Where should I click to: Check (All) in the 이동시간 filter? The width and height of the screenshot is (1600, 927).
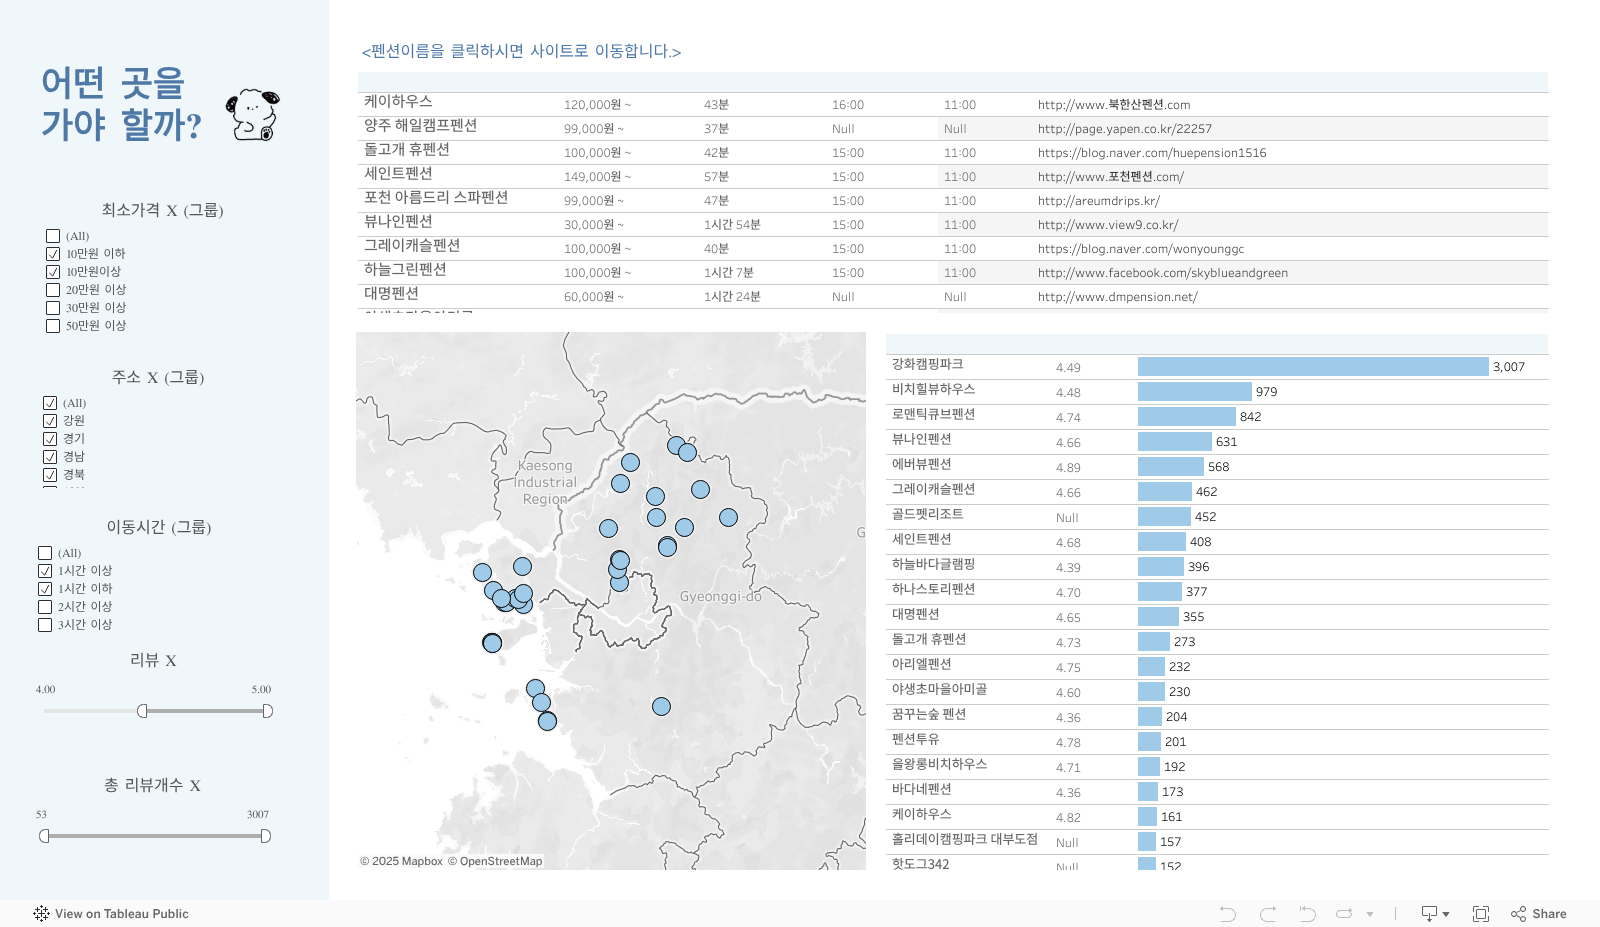(45, 553)
